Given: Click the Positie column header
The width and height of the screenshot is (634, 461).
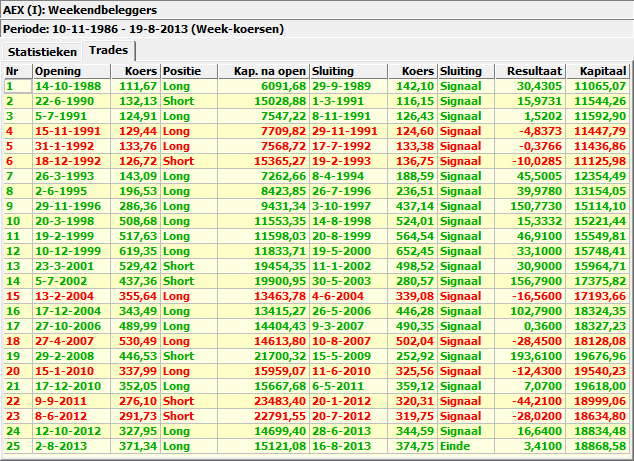Looking at the screenshot, I should click(189, 71).
